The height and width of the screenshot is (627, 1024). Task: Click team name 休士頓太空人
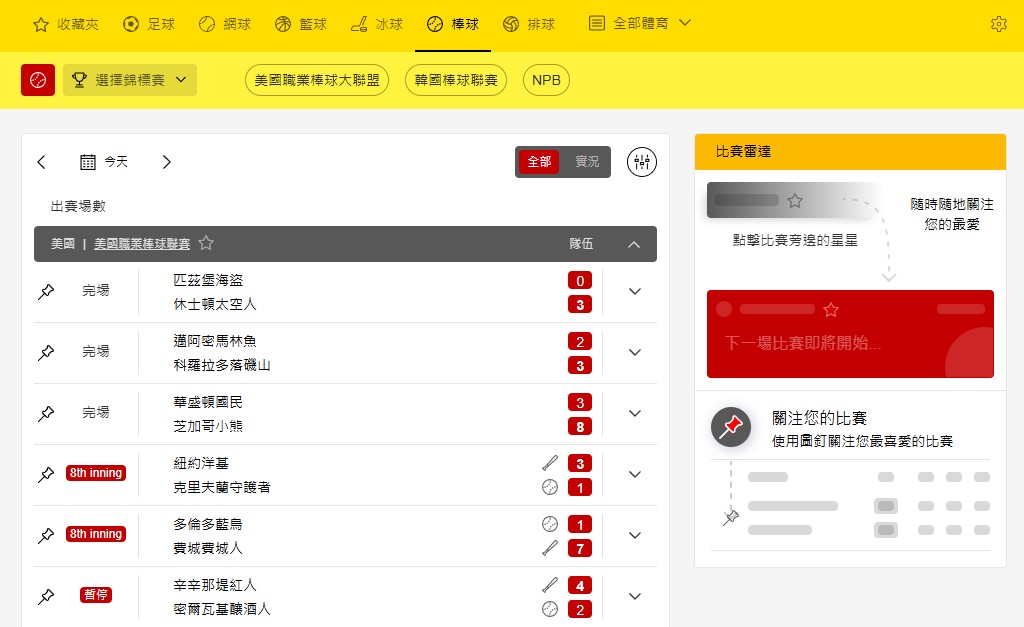pos(215,304)
